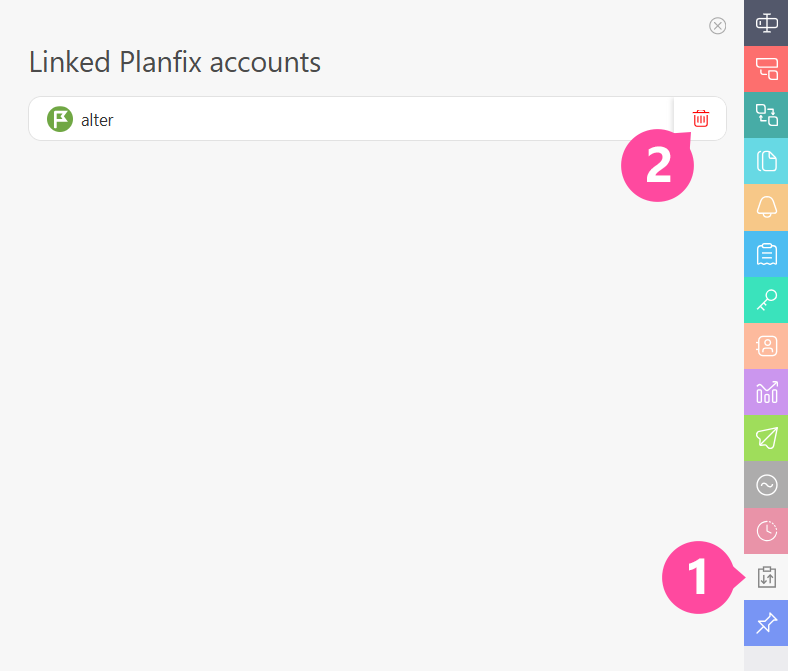This screenshot has height=671, width=788.
Task: Open the pink clock history icon
Action: coord(766,531)
